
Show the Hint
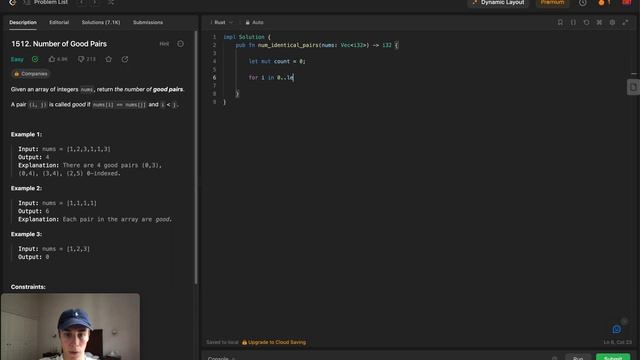click(x=164, y=44)
